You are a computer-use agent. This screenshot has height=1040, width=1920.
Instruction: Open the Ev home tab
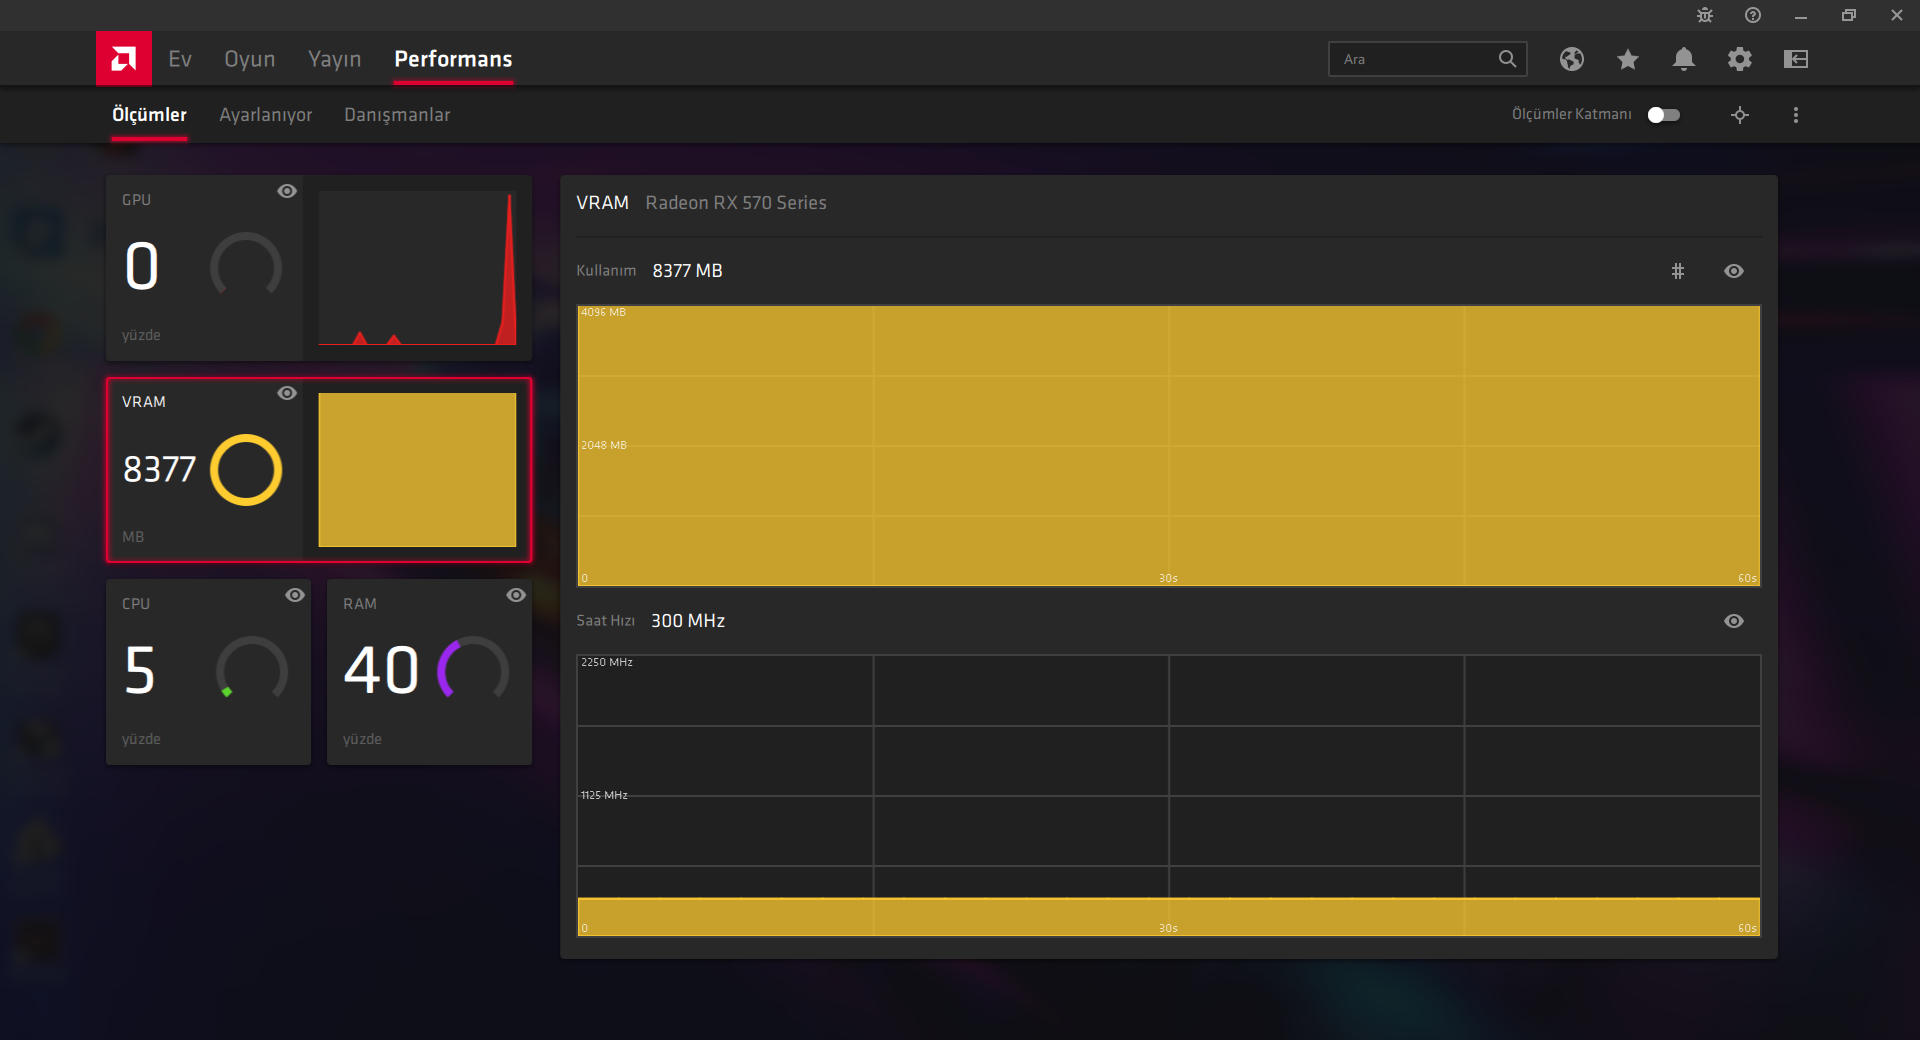tap(180, 59)
